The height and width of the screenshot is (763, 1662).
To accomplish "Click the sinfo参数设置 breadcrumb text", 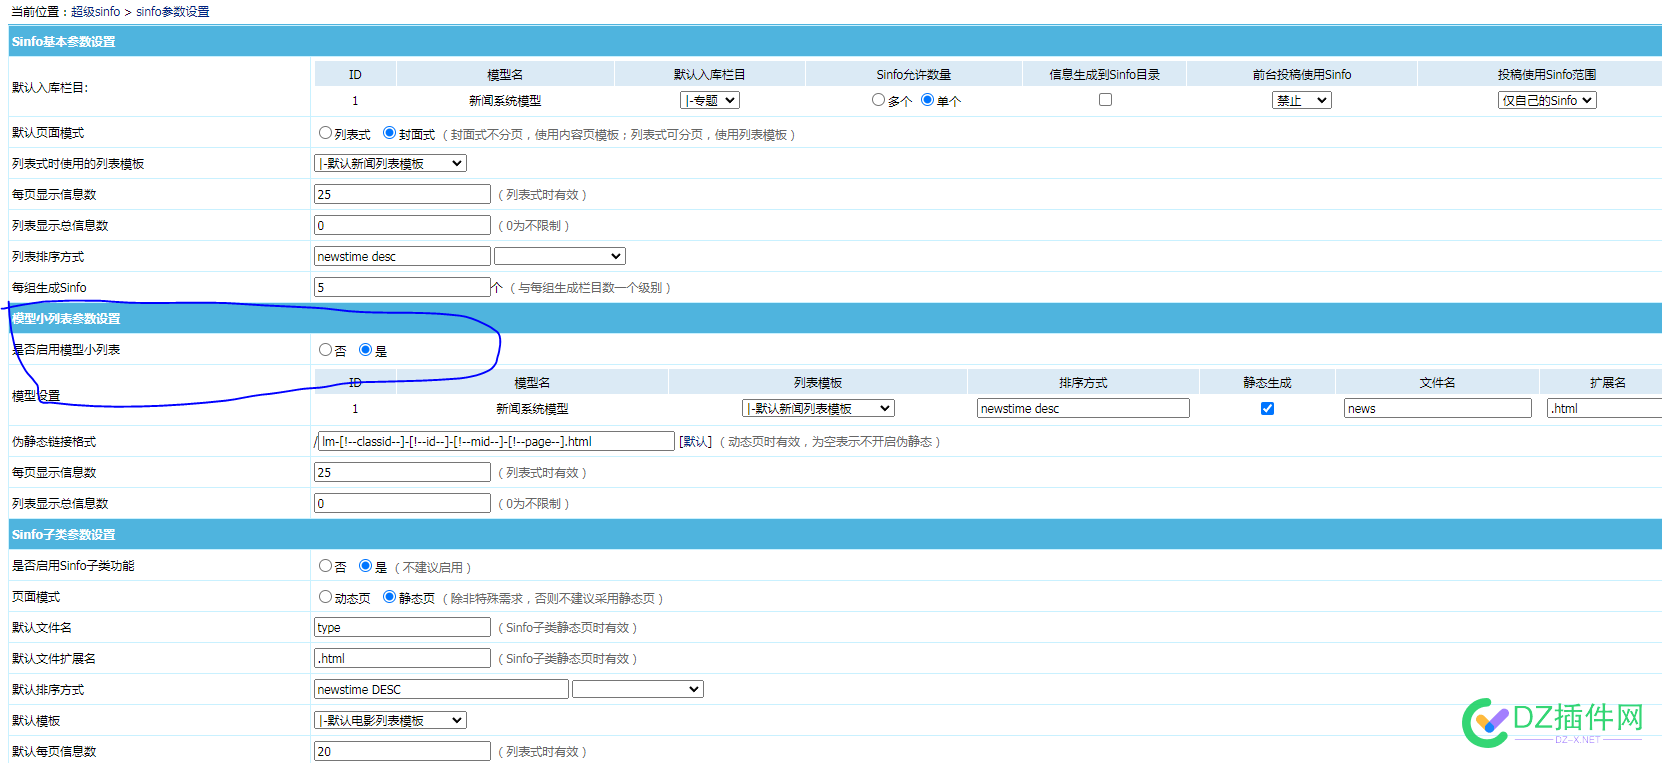I will click(173, 12).
